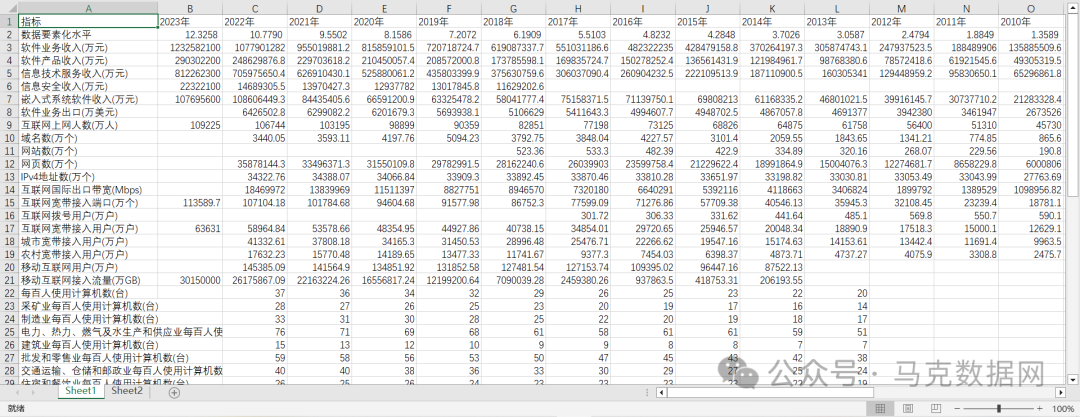
Task: Select value 12.3258 in row 2
Action: 189,34
